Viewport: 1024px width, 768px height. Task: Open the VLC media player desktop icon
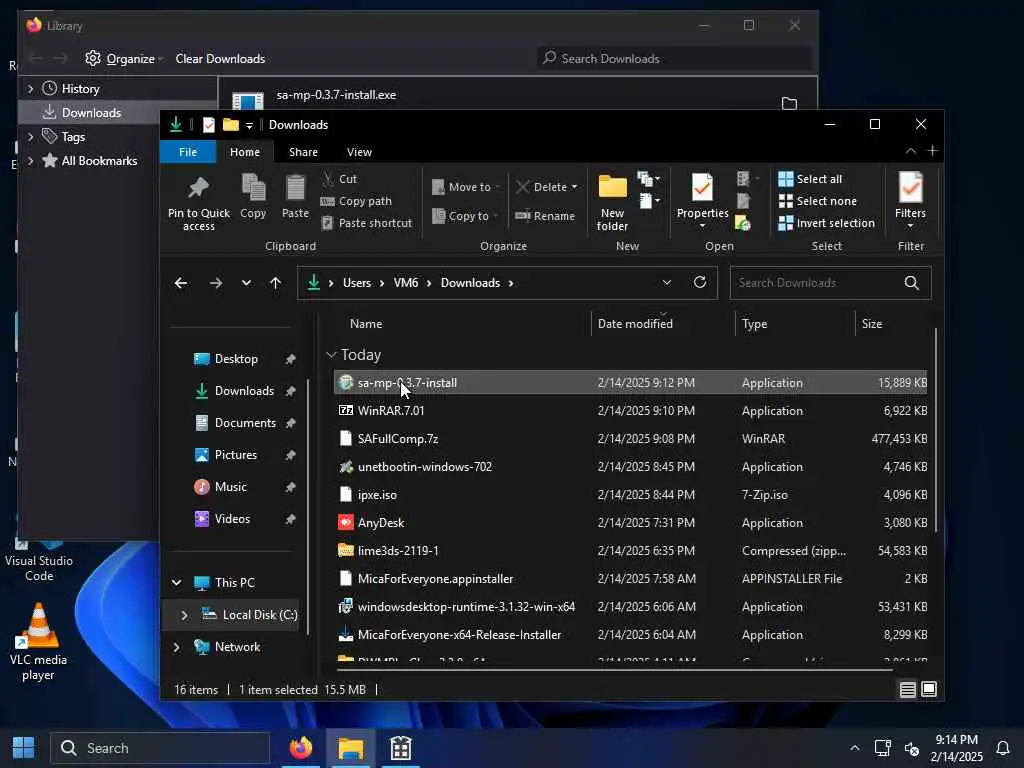coord(39,643)
